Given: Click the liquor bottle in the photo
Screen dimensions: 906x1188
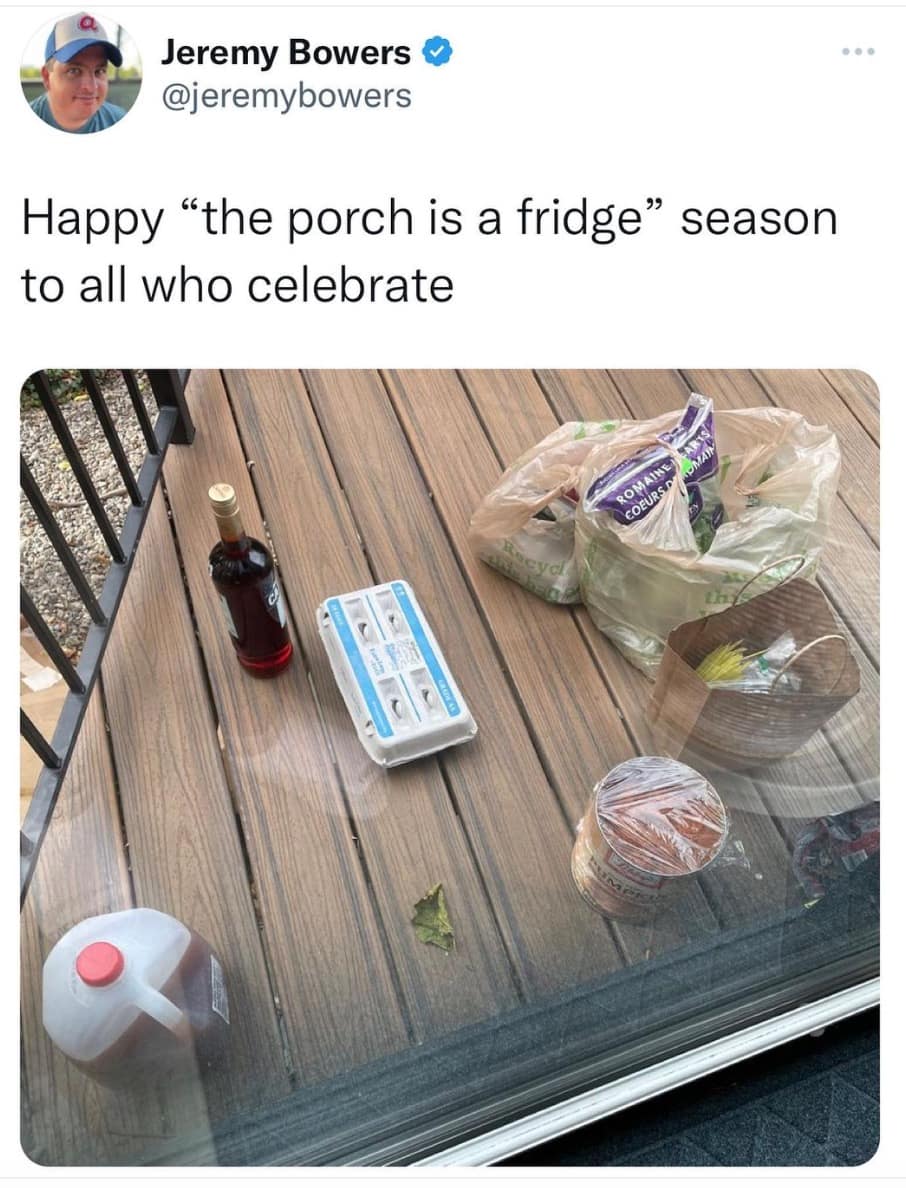Looking at the screenshot, I should [248, 581].
